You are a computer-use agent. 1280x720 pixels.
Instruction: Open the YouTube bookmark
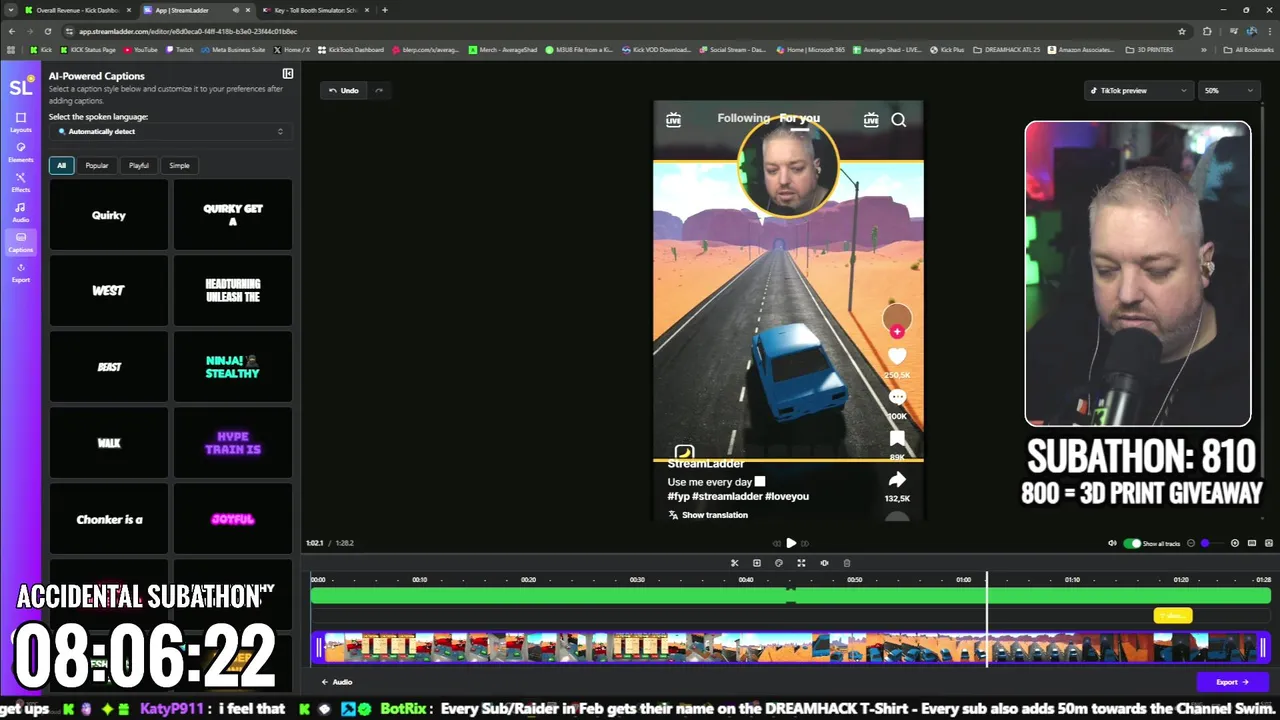pos(140,49)
